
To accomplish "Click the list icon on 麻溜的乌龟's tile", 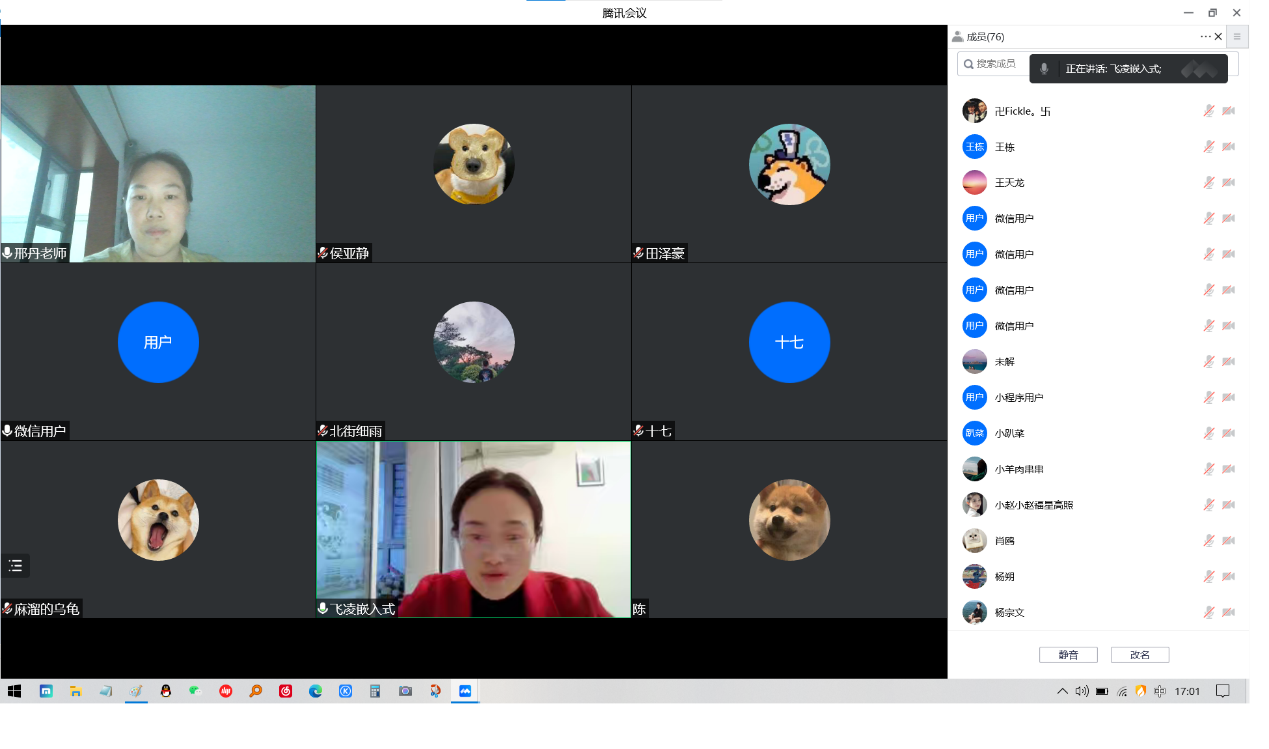I will click(15, 566).
